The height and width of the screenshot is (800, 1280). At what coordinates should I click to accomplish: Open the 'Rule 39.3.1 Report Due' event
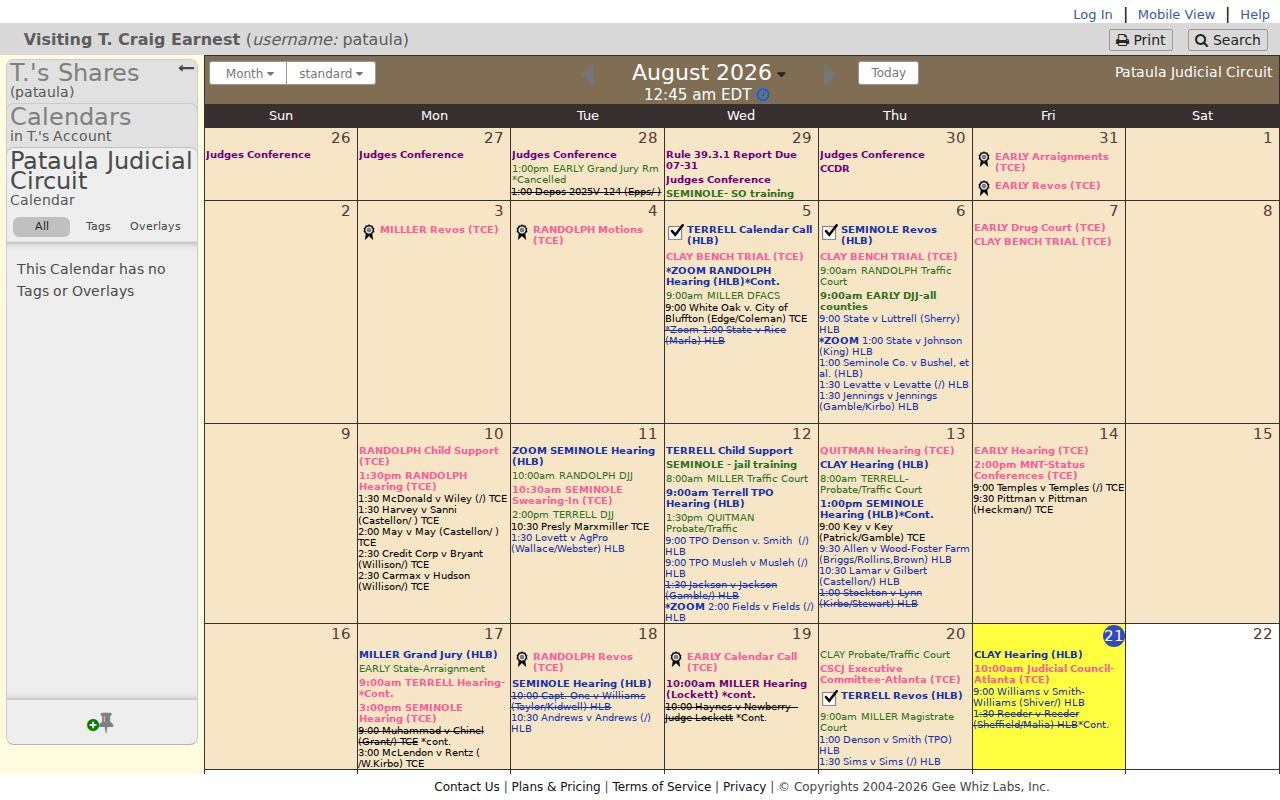731,160
